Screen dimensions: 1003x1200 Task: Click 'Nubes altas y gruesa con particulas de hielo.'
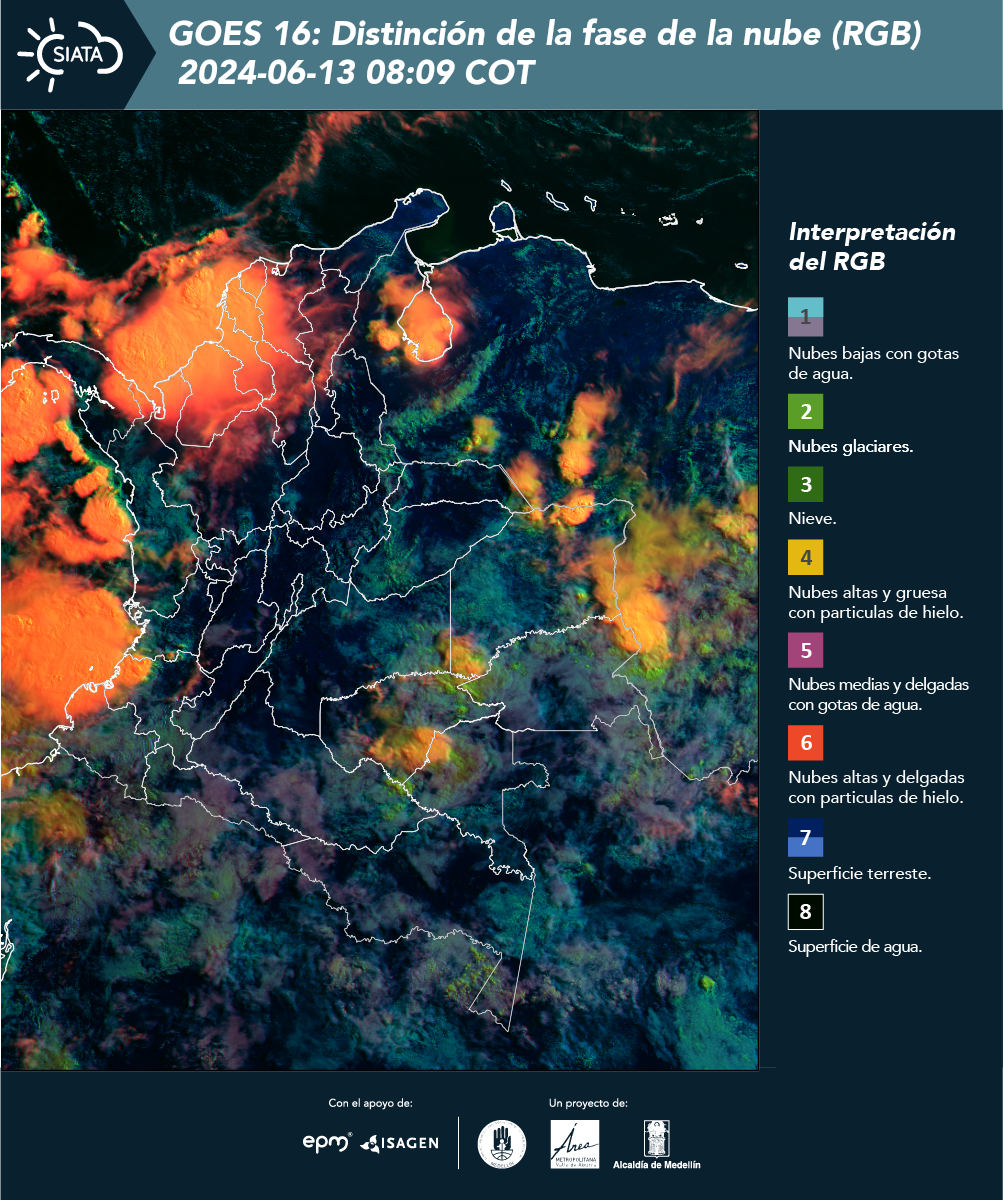pyautogui.click(x=876, y=602)
